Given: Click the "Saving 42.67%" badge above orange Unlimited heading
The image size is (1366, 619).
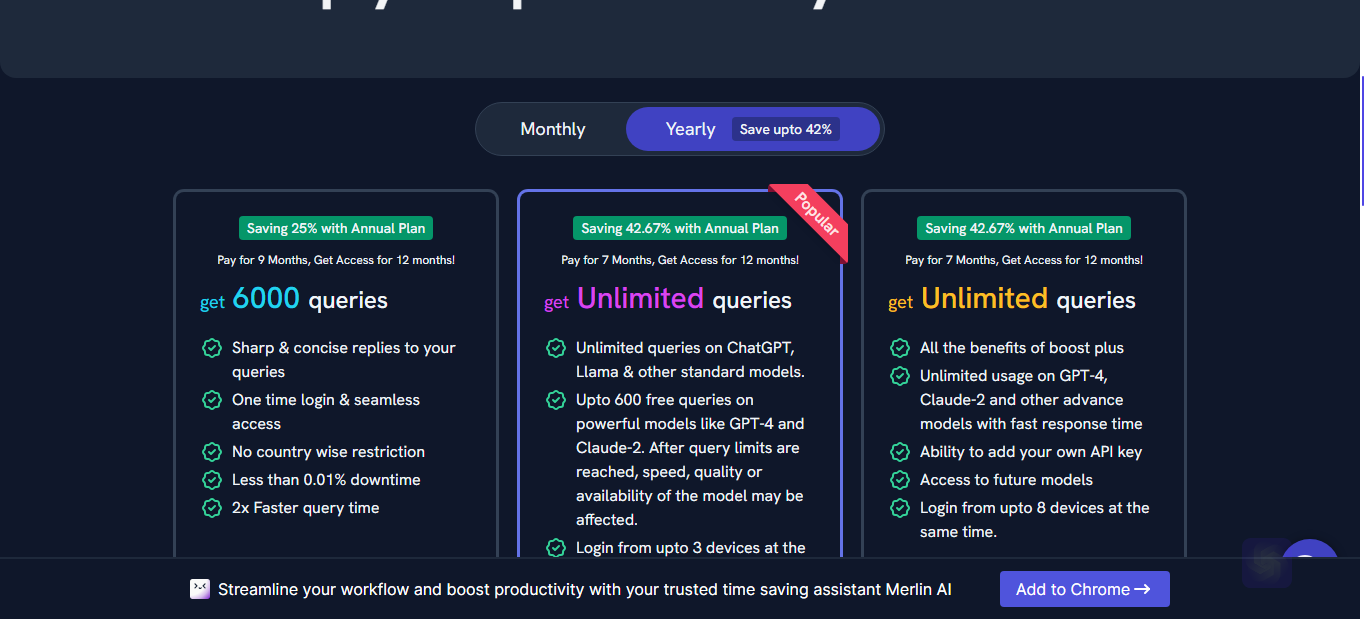Looking at the screenshot, I should (x=1024, y=228).
